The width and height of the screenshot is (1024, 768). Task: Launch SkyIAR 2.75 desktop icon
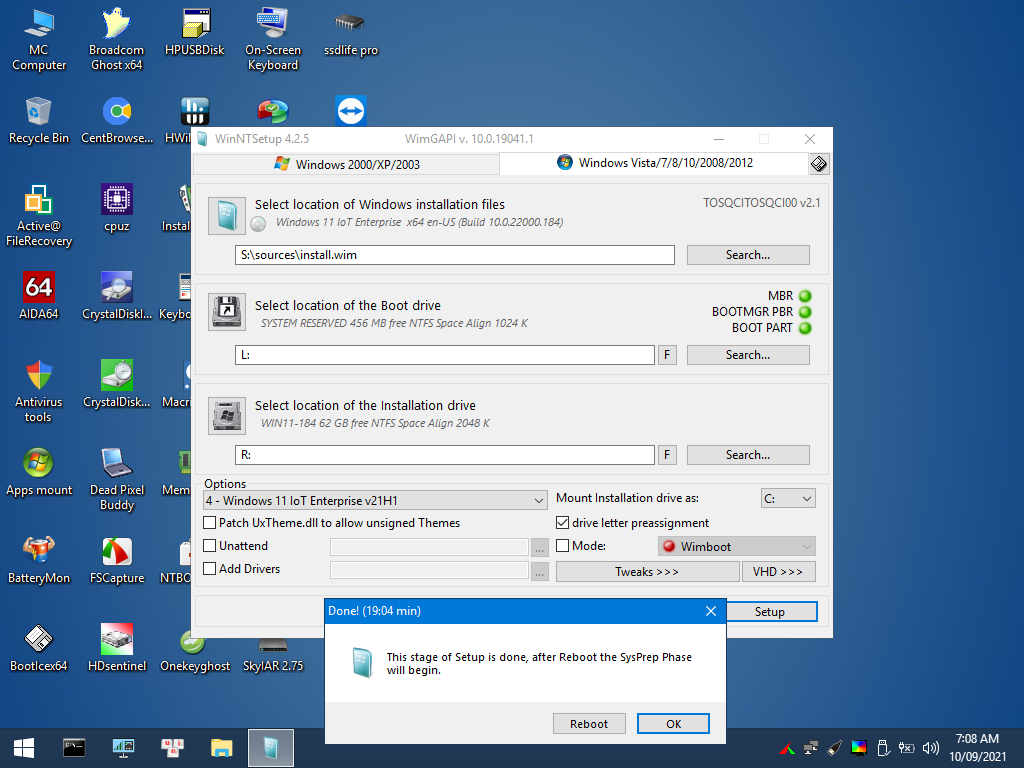point(273,656)
